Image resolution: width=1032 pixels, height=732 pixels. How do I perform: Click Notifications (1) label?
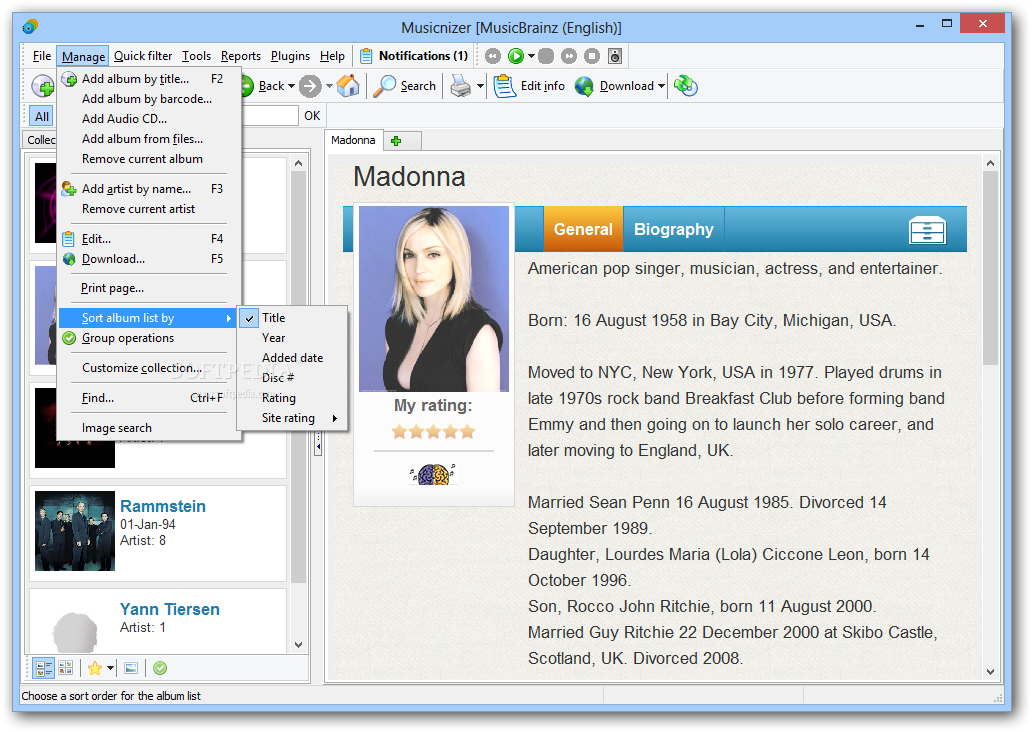tap(423, 56)
